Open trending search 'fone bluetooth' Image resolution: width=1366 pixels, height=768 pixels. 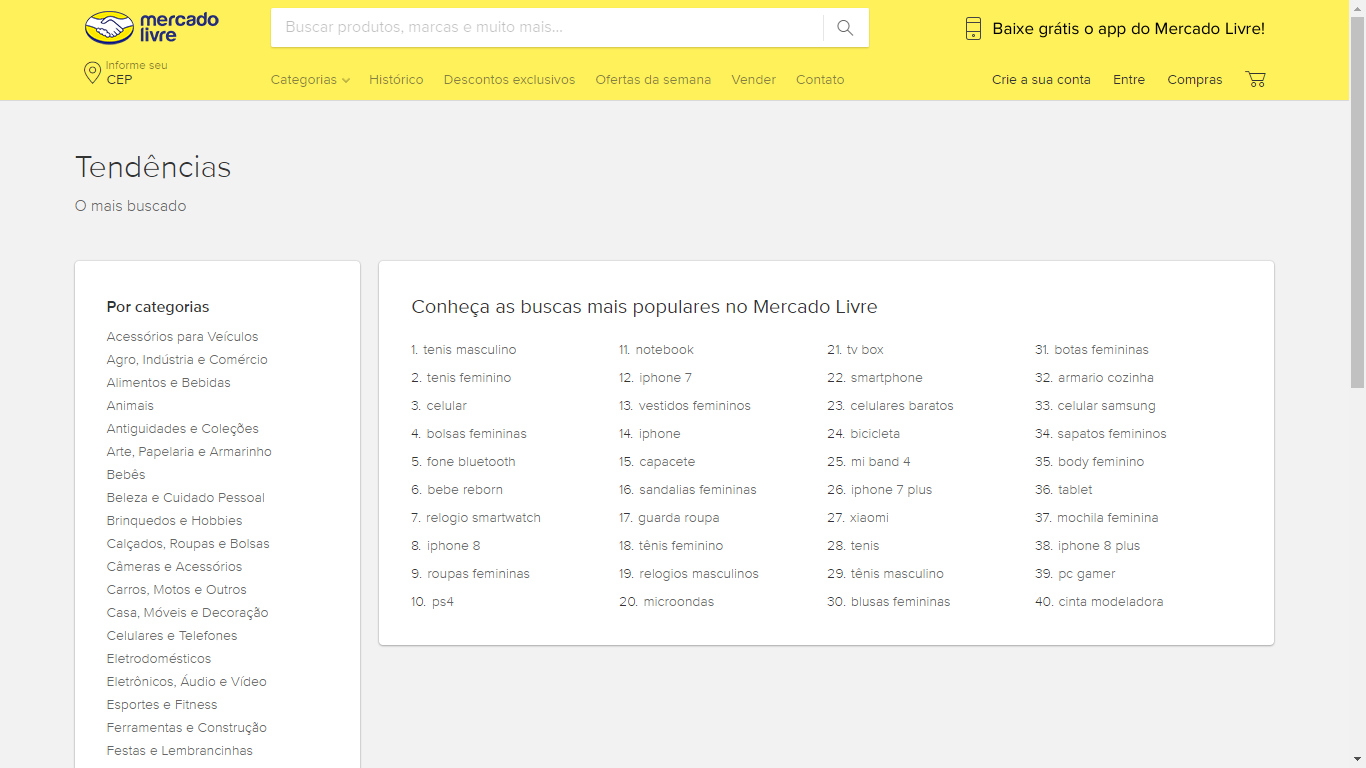coord(471,462)
